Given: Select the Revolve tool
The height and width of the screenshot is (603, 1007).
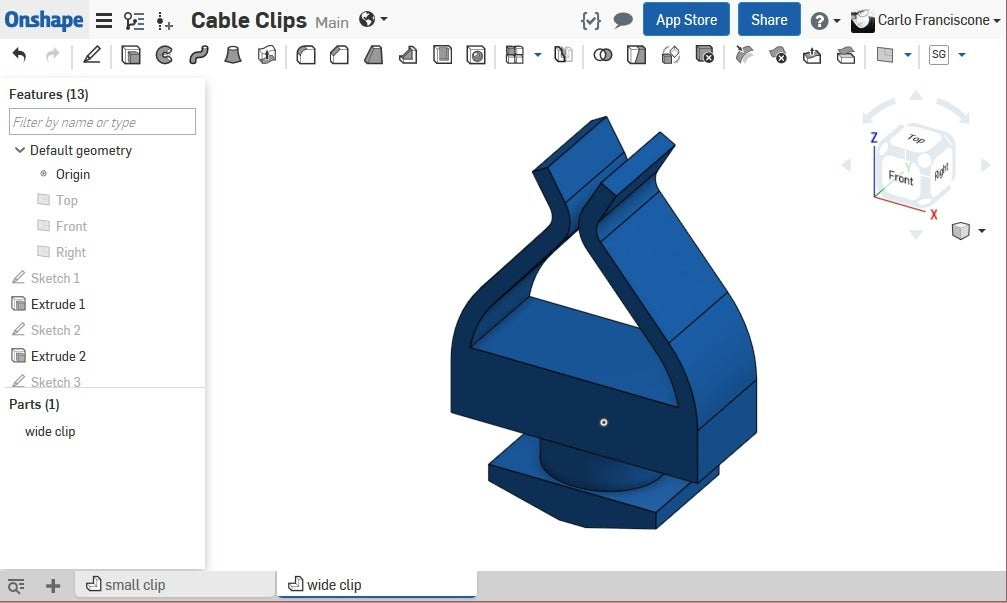Looking at the screenshot, I should pos(163,55).
